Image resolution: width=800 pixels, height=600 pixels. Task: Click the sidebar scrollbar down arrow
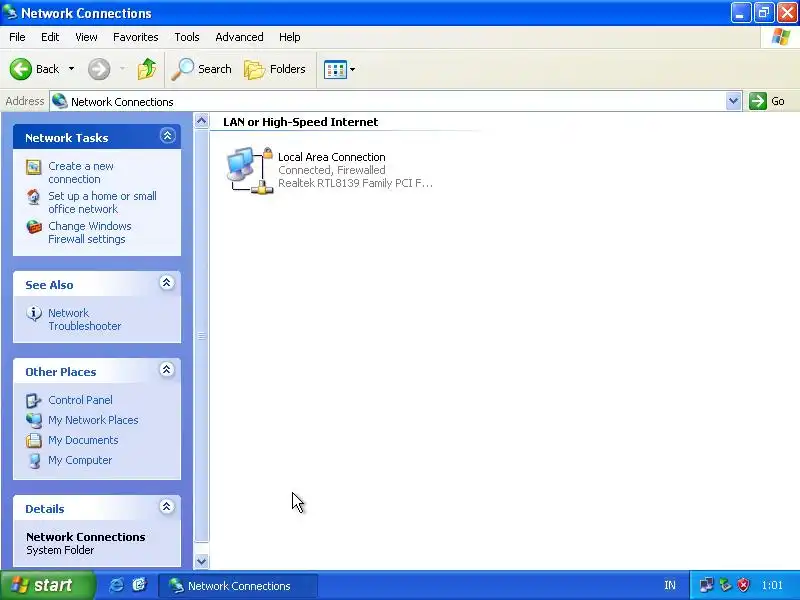click(x=202, y=561)
